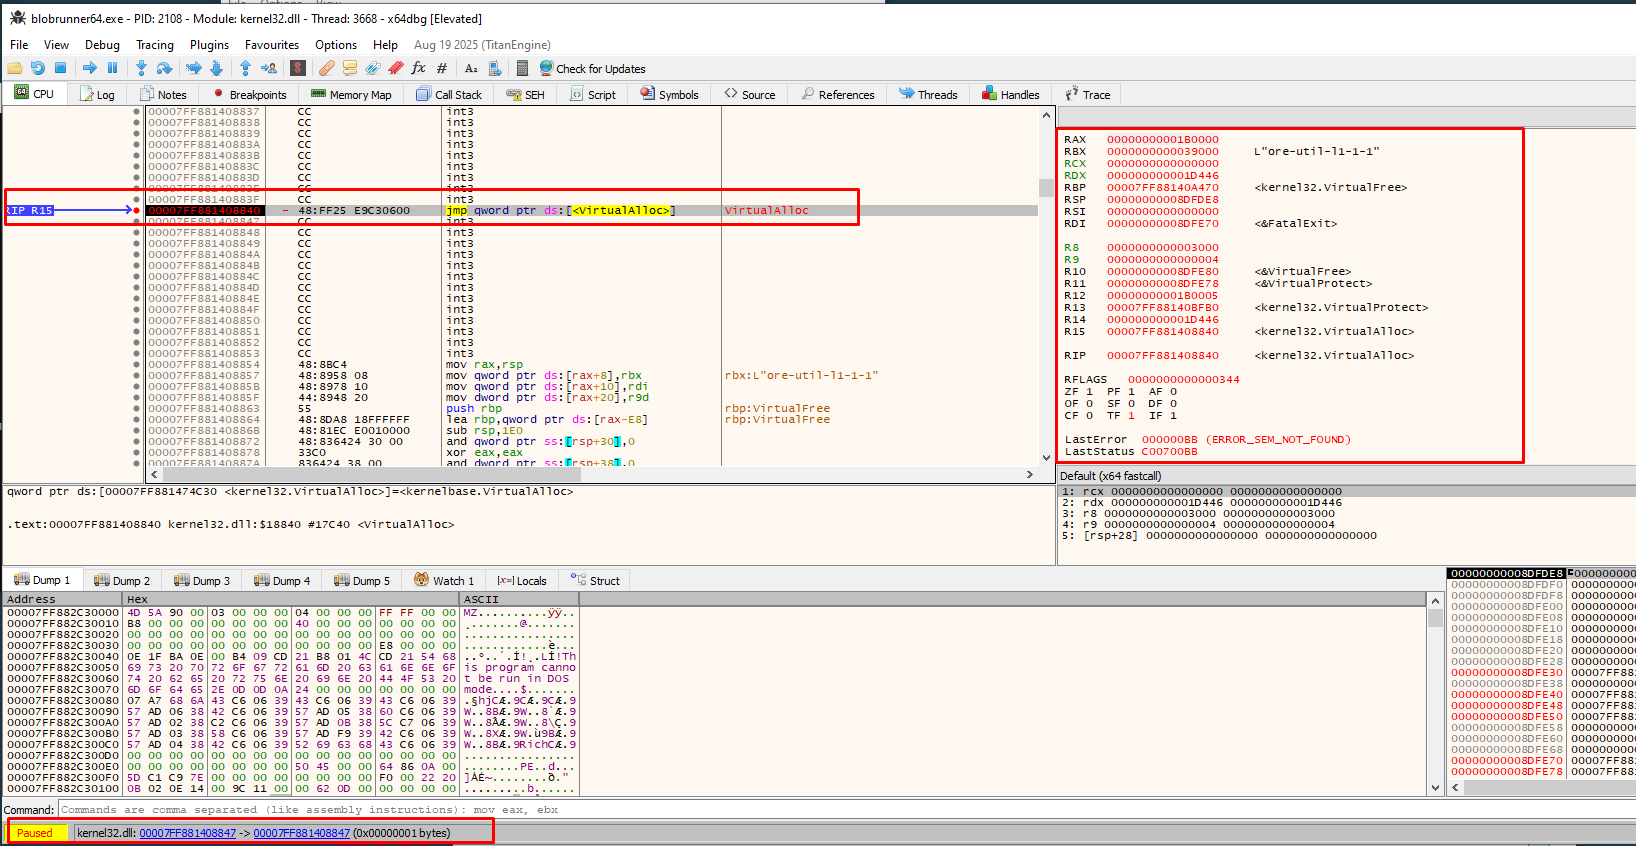The height and width of the screenshot is (846, 1636).
Task: Open the Calculator toolbar icon
Action: 522,68
